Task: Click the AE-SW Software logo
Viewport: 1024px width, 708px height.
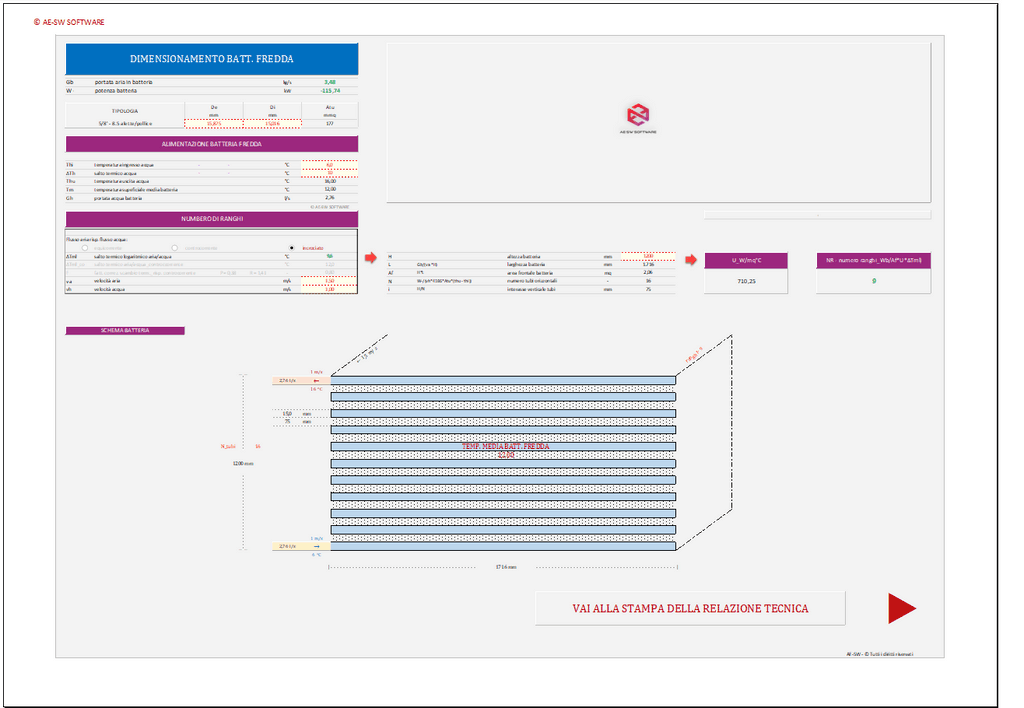Action: click(x=636, y=115)
